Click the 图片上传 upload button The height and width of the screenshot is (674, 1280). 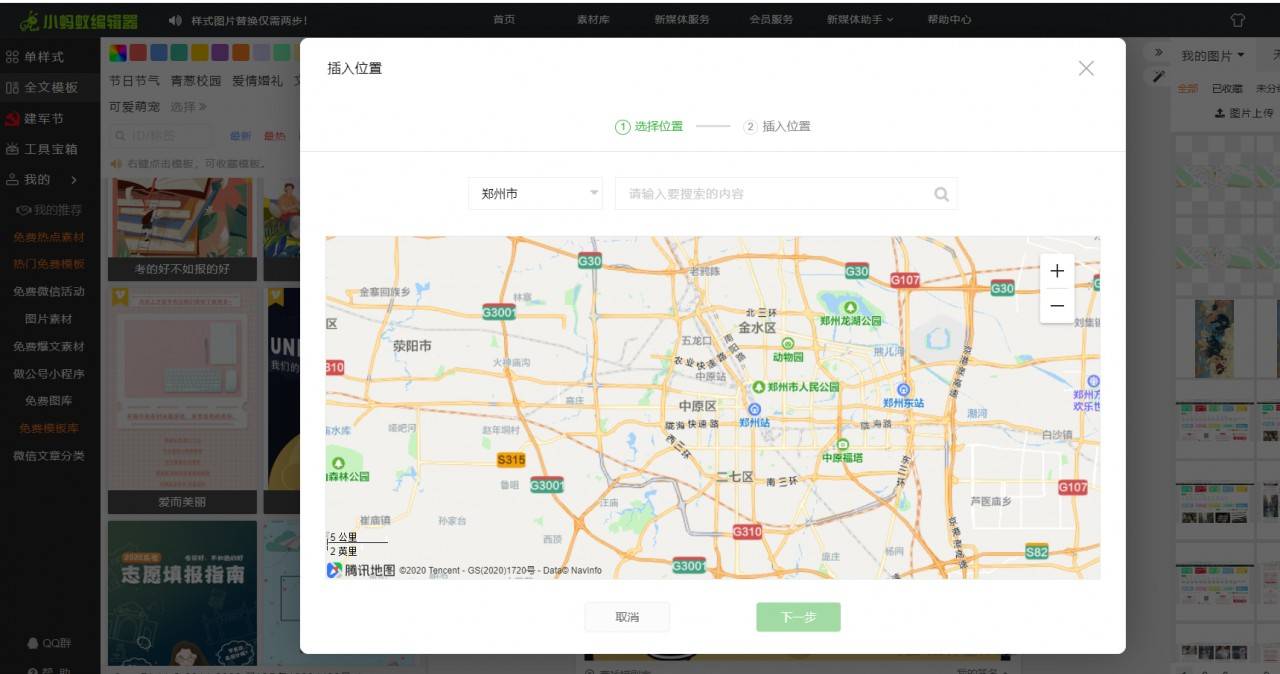[1244, 114]
